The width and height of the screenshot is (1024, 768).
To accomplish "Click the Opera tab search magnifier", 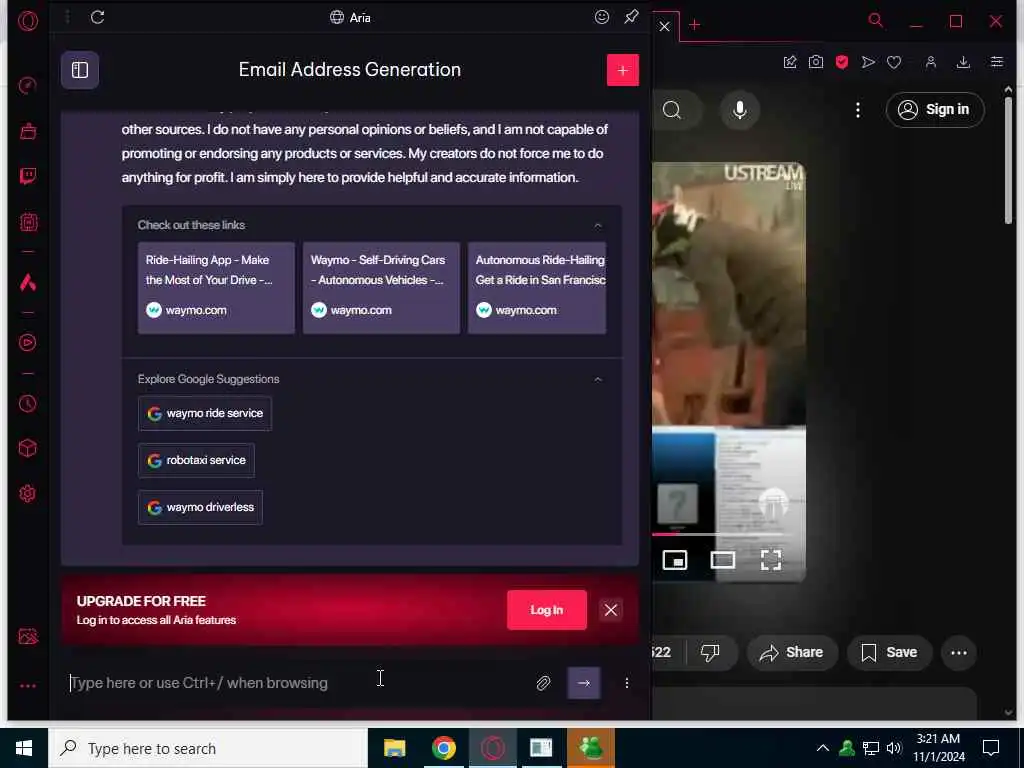I will 876,21.
